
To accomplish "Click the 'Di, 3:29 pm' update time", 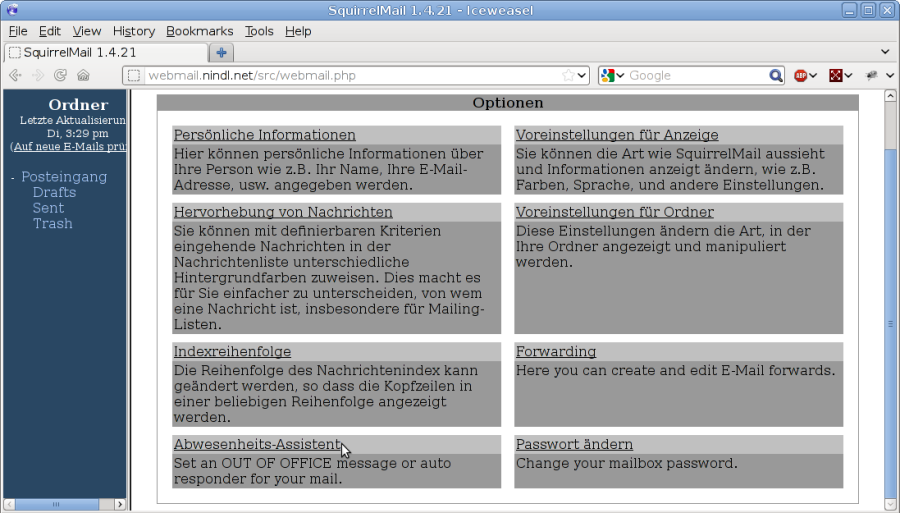I will pos(77,133).
